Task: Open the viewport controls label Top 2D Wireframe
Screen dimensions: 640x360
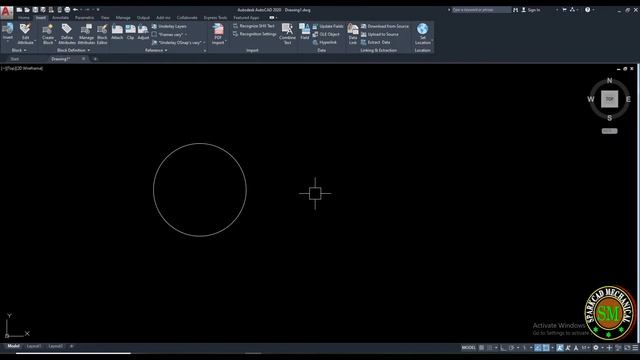Action: click(22, 68)
